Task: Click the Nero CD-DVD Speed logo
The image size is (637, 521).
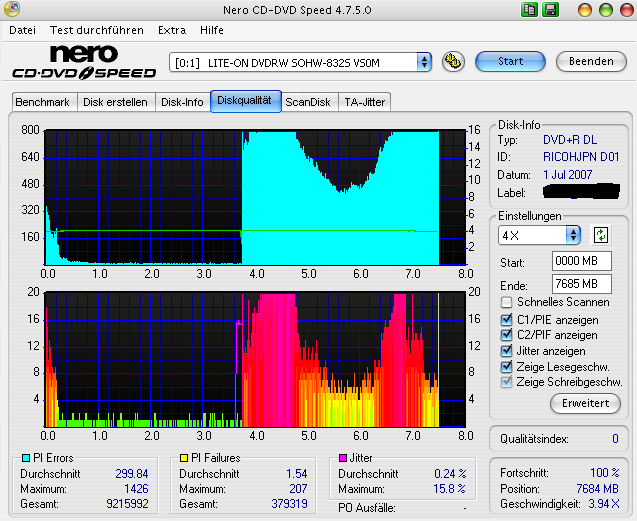Action: [x=84, y=61]
